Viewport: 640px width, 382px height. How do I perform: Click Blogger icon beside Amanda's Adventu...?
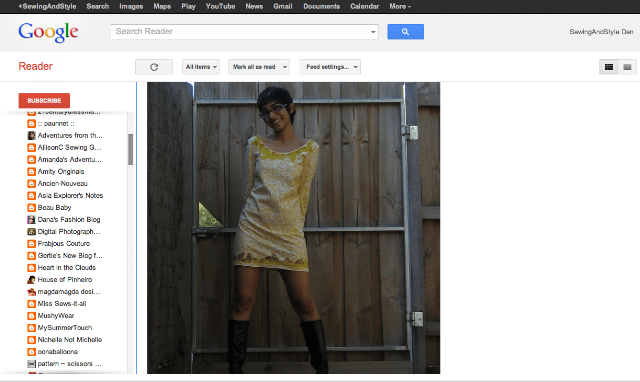click(x=31, y=160)
